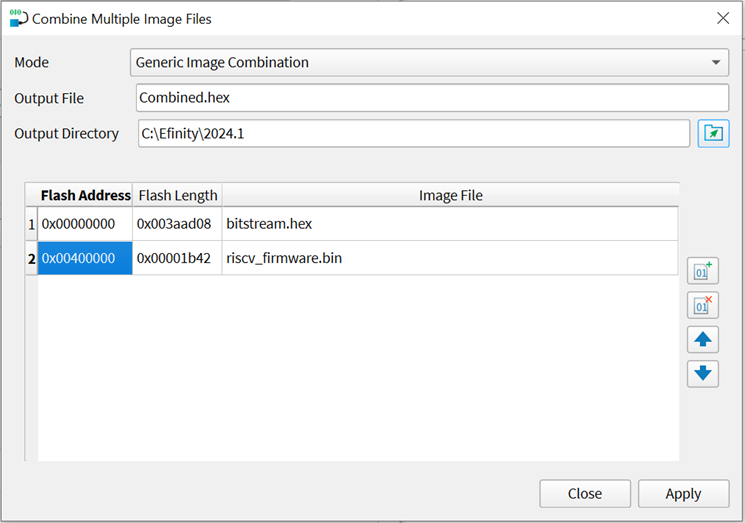Browse for output directory using folder icon

tap(713, 133)
